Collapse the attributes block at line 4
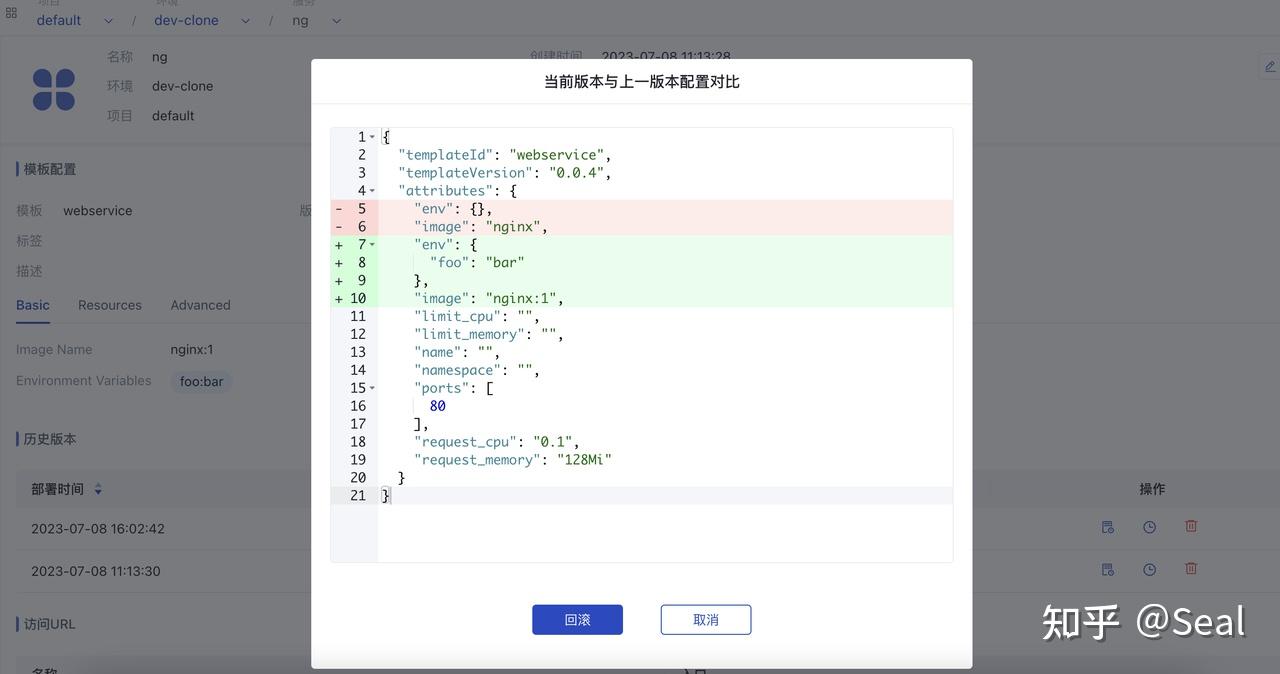This screenshot has width=1280, height=674. (x=371, y=190)
